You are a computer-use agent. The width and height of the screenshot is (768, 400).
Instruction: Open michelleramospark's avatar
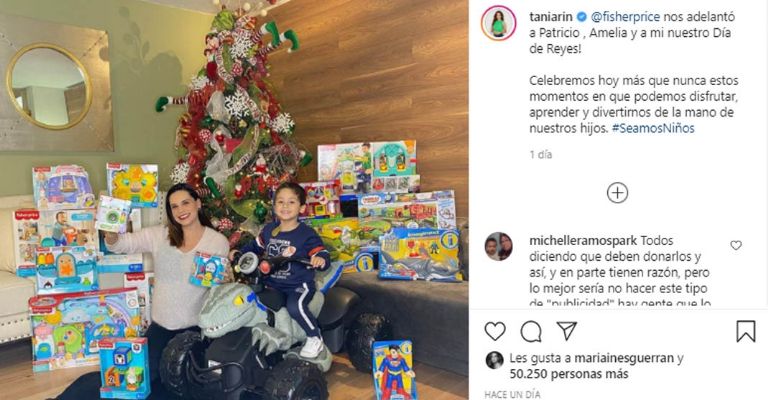click(498, 246)
